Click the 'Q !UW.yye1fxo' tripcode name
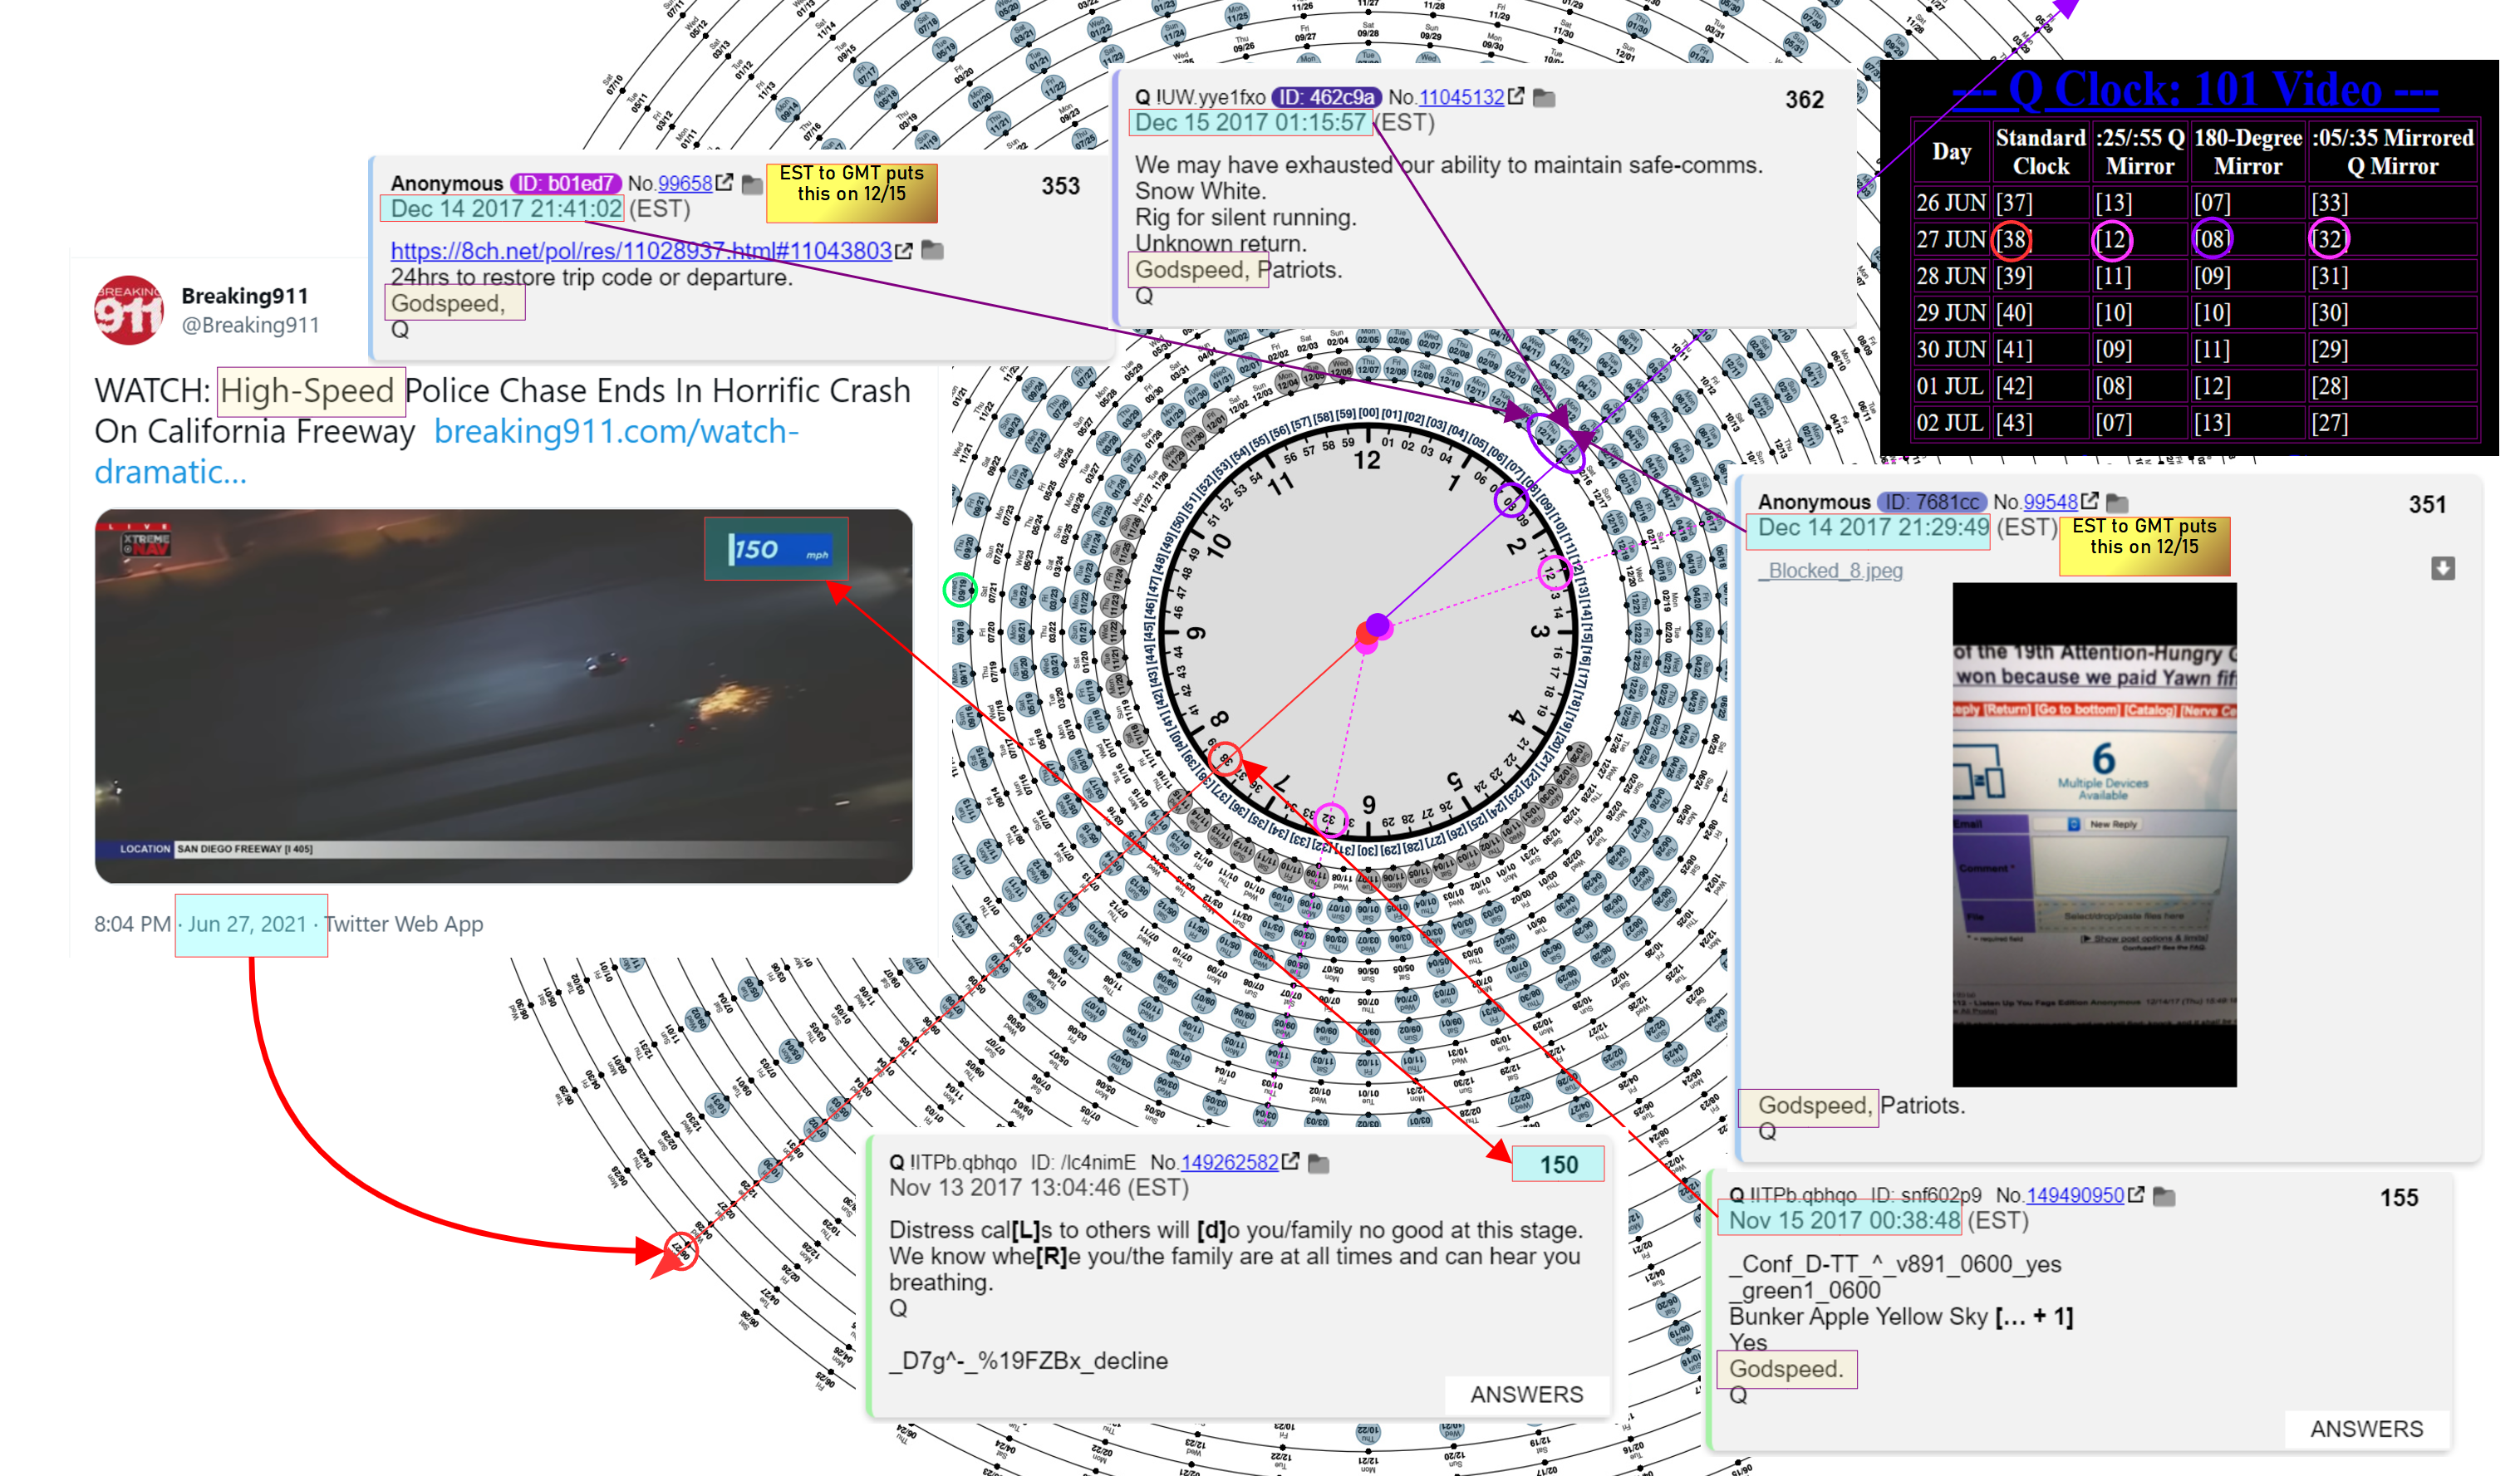 click(1200, 97)
